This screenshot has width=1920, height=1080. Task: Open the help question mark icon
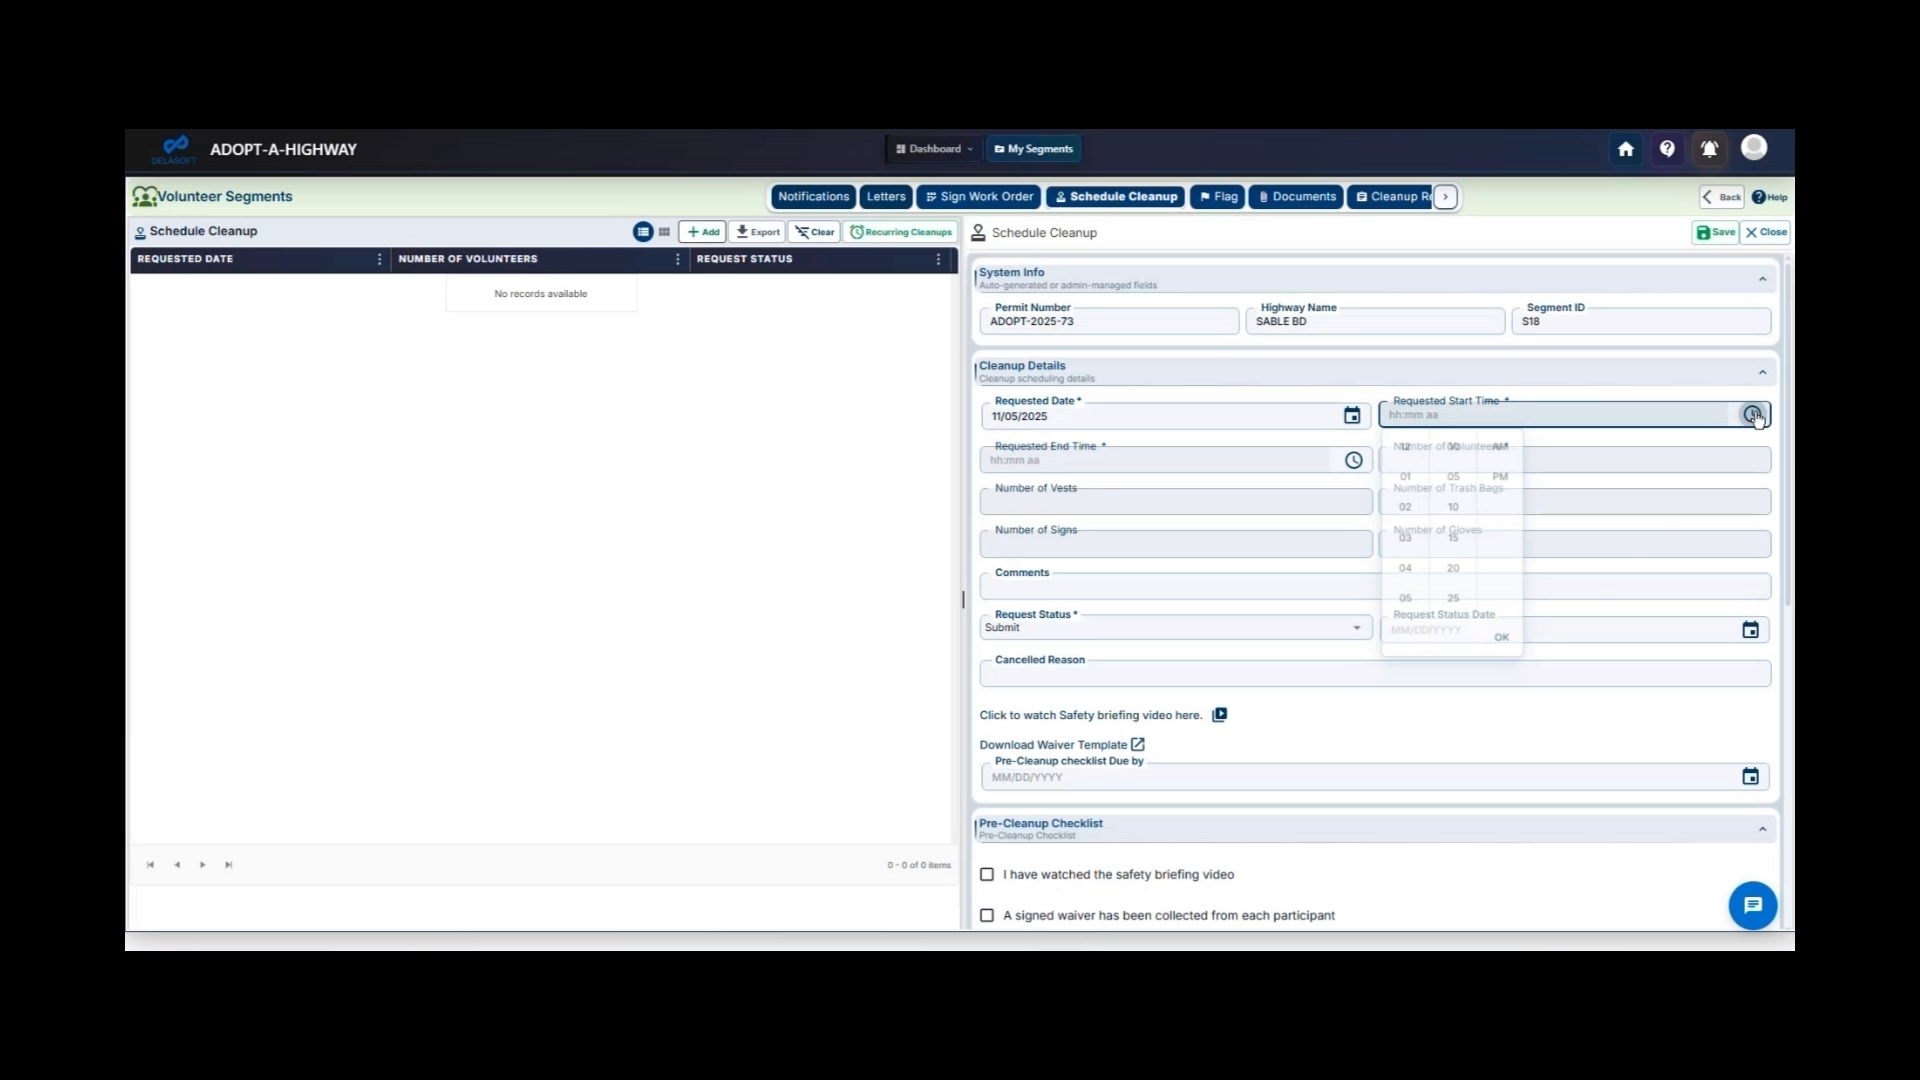point(1667,148)
